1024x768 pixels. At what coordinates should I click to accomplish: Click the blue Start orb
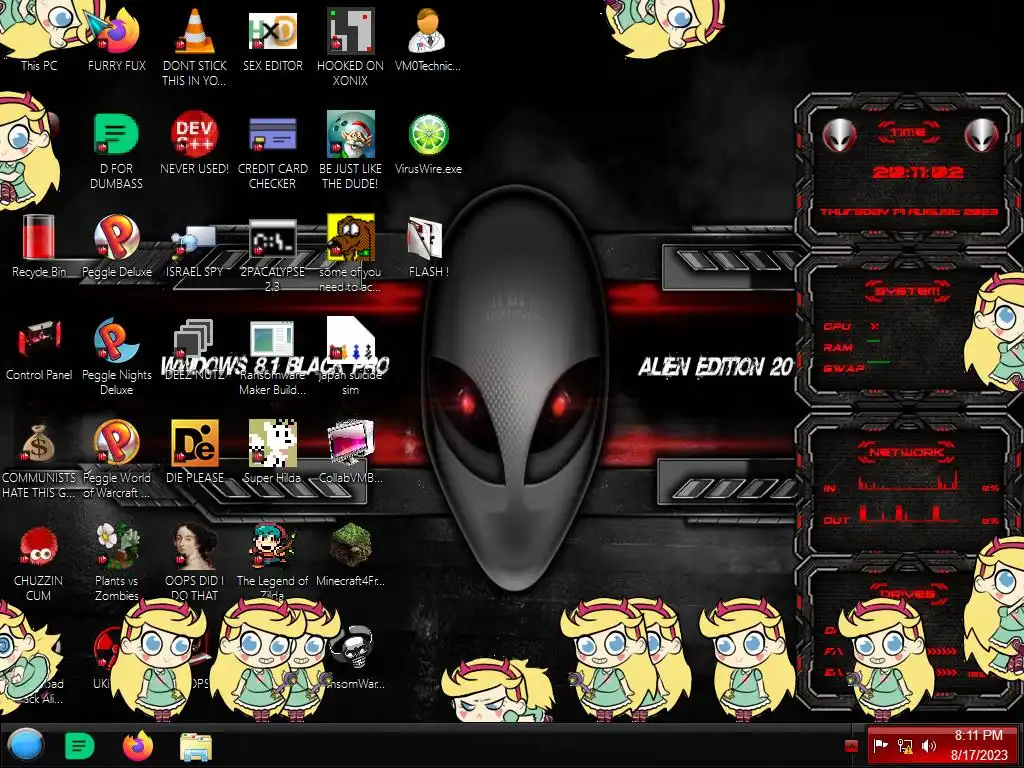tap(25, 745)
